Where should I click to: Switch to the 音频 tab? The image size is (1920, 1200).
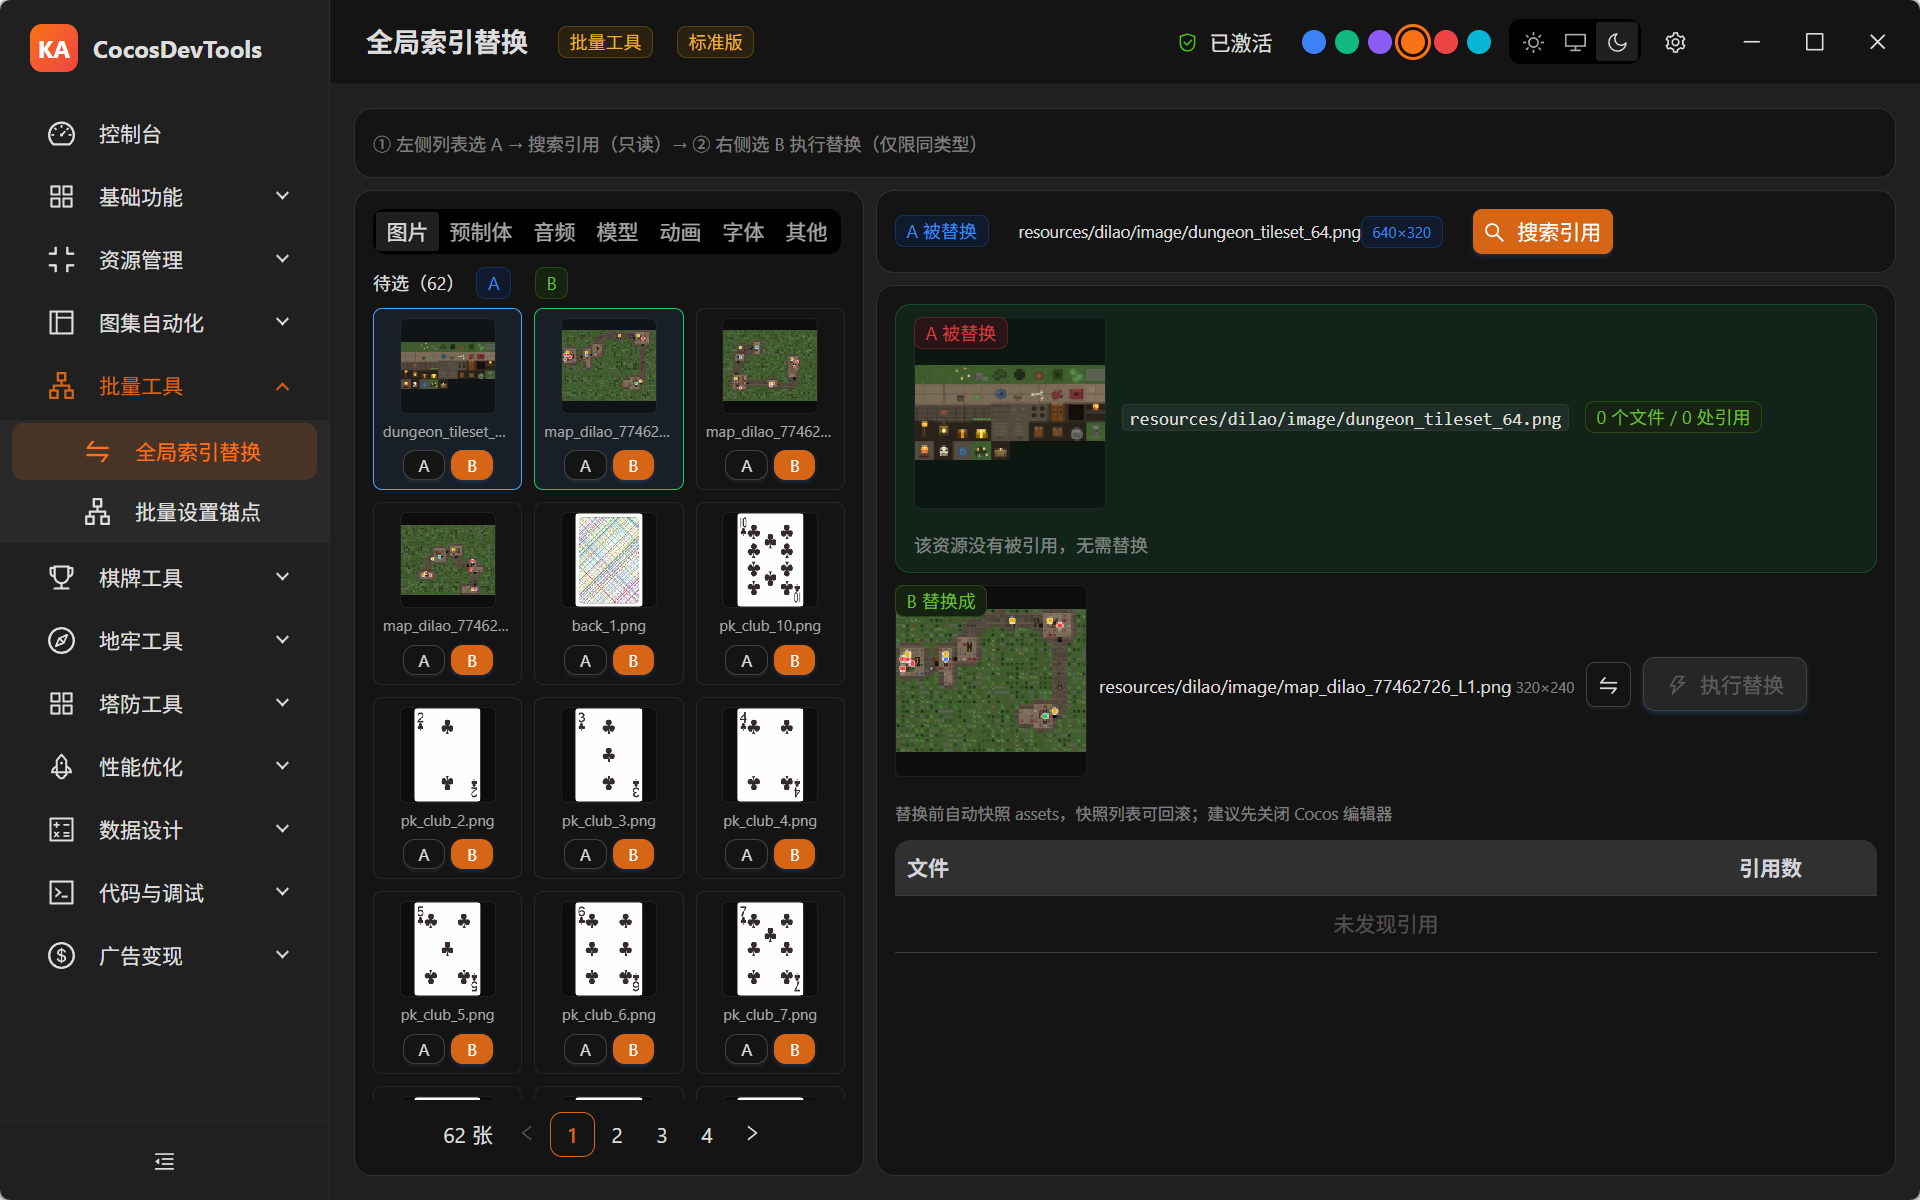(x=555, y=232)
